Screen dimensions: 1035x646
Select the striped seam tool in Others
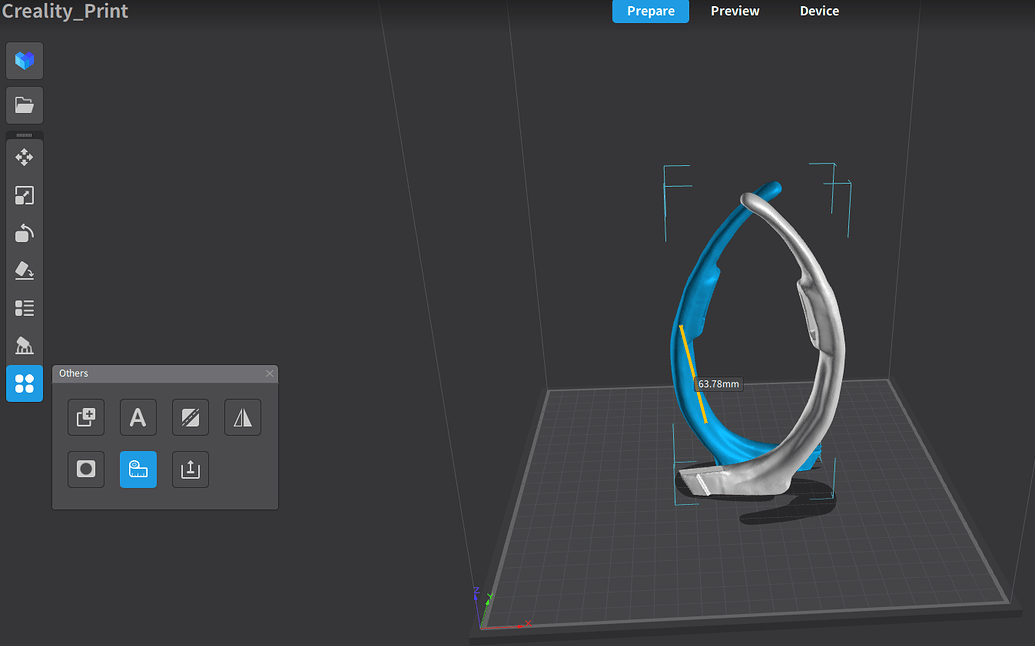click(190, 417)
